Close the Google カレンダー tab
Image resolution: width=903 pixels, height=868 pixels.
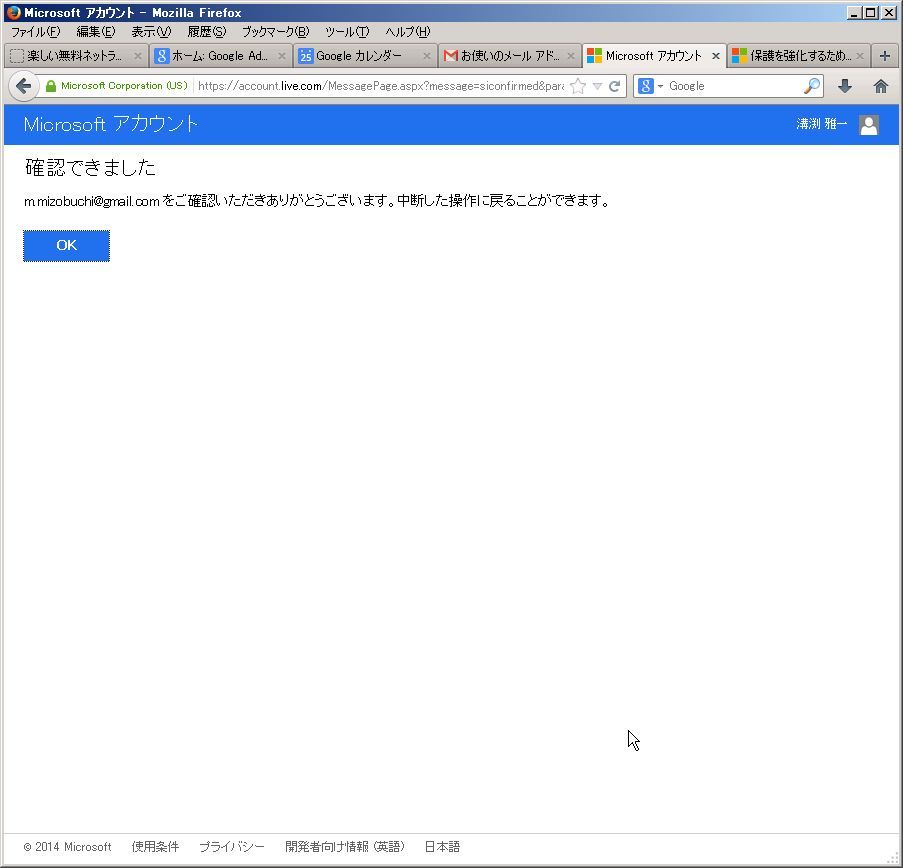point(427,56)
